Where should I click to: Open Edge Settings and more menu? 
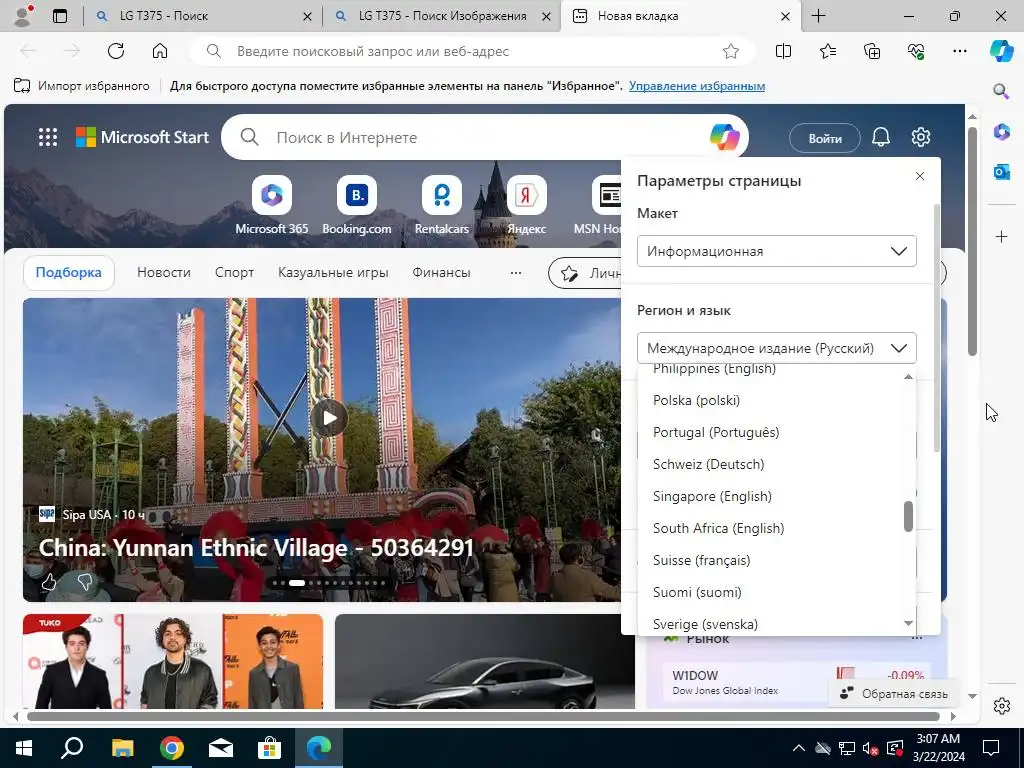click(960, 51)
